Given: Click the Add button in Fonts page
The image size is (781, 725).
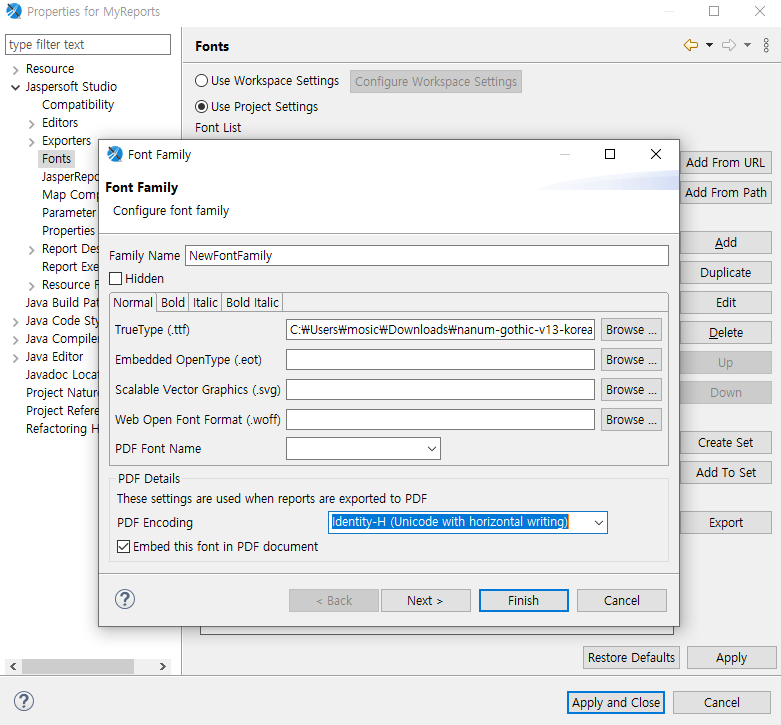Looking at the screenshot, I should tap(726, 242).
